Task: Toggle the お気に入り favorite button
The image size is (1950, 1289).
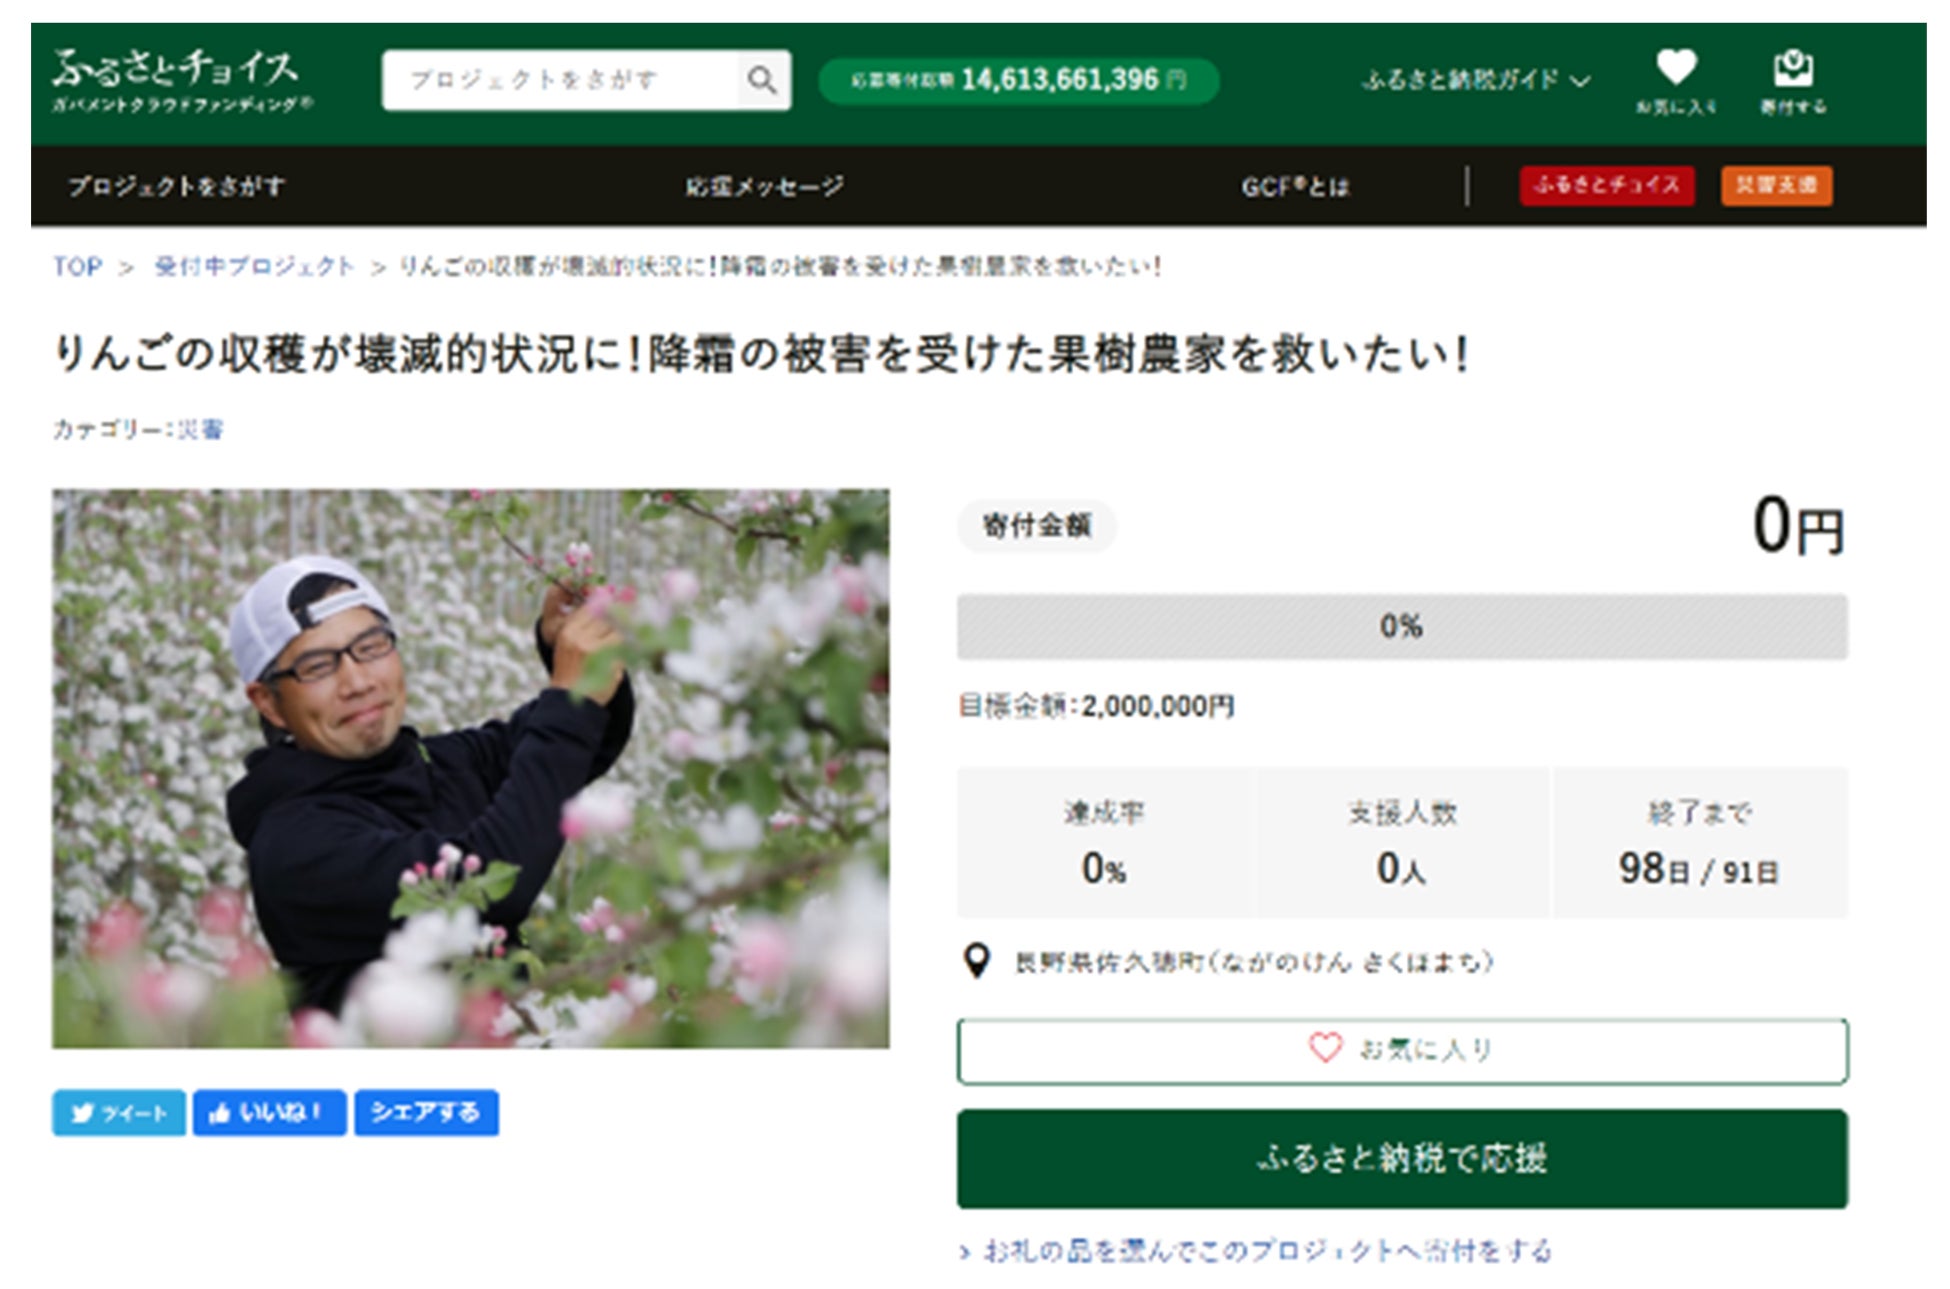Action: 1402,1050
